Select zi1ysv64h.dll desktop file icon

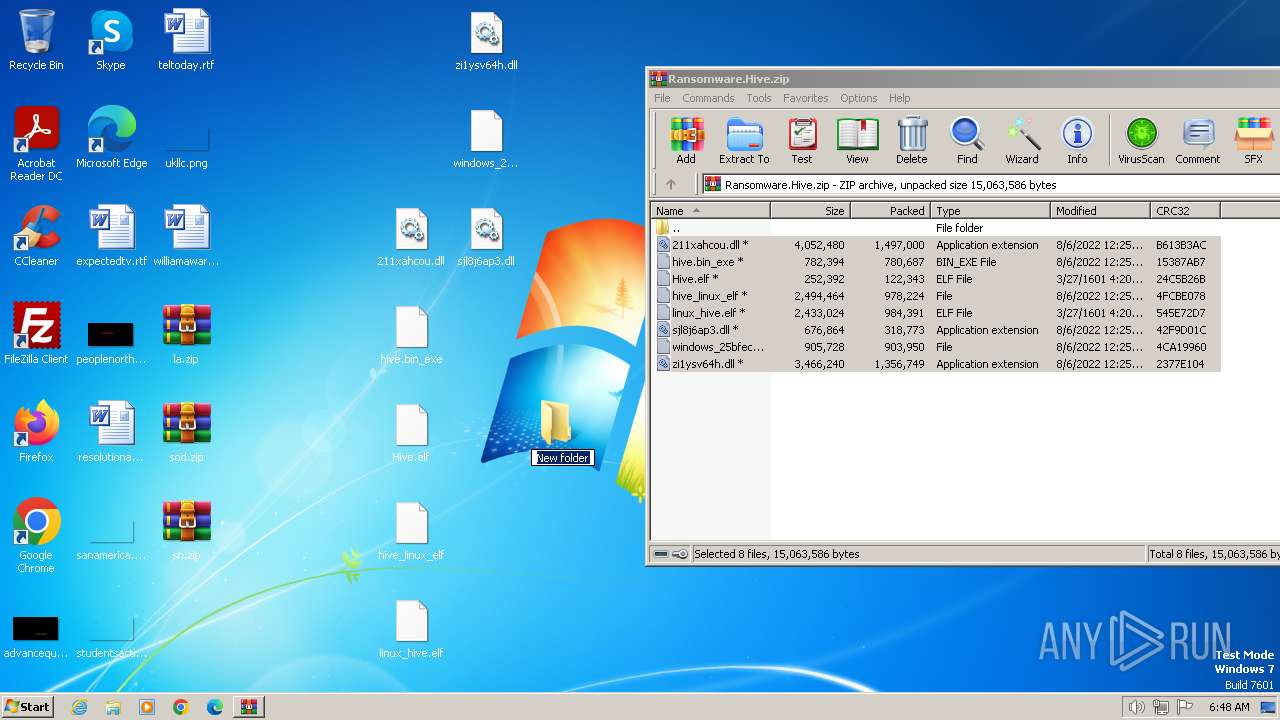(486, 40)
